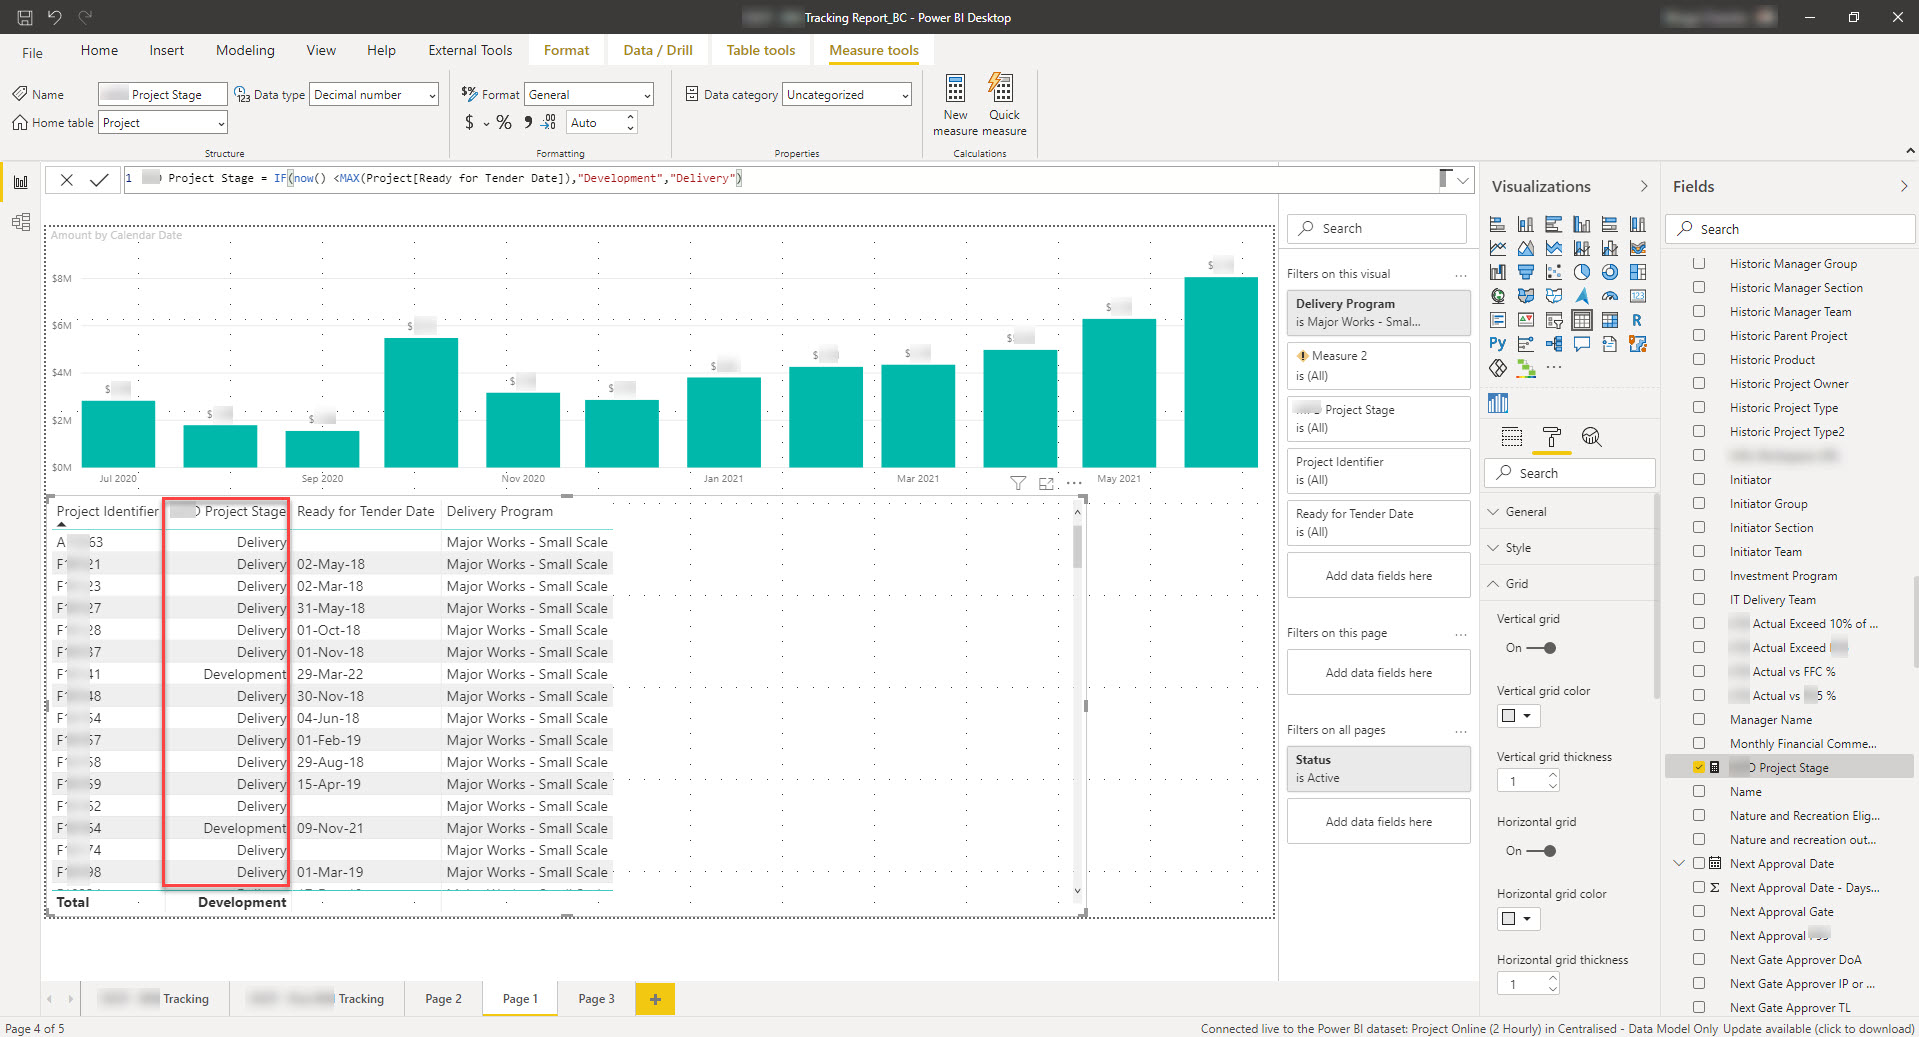Cancel formula edit with the X icon
The width and height of the screenshot is (1919, 1037).
click(66, 180)
